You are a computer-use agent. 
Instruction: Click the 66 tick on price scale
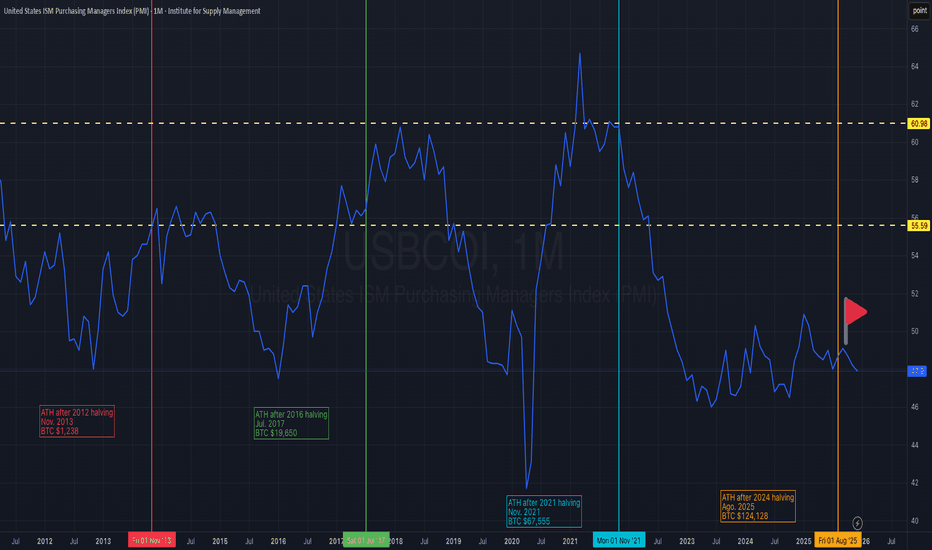pos(914,28)
